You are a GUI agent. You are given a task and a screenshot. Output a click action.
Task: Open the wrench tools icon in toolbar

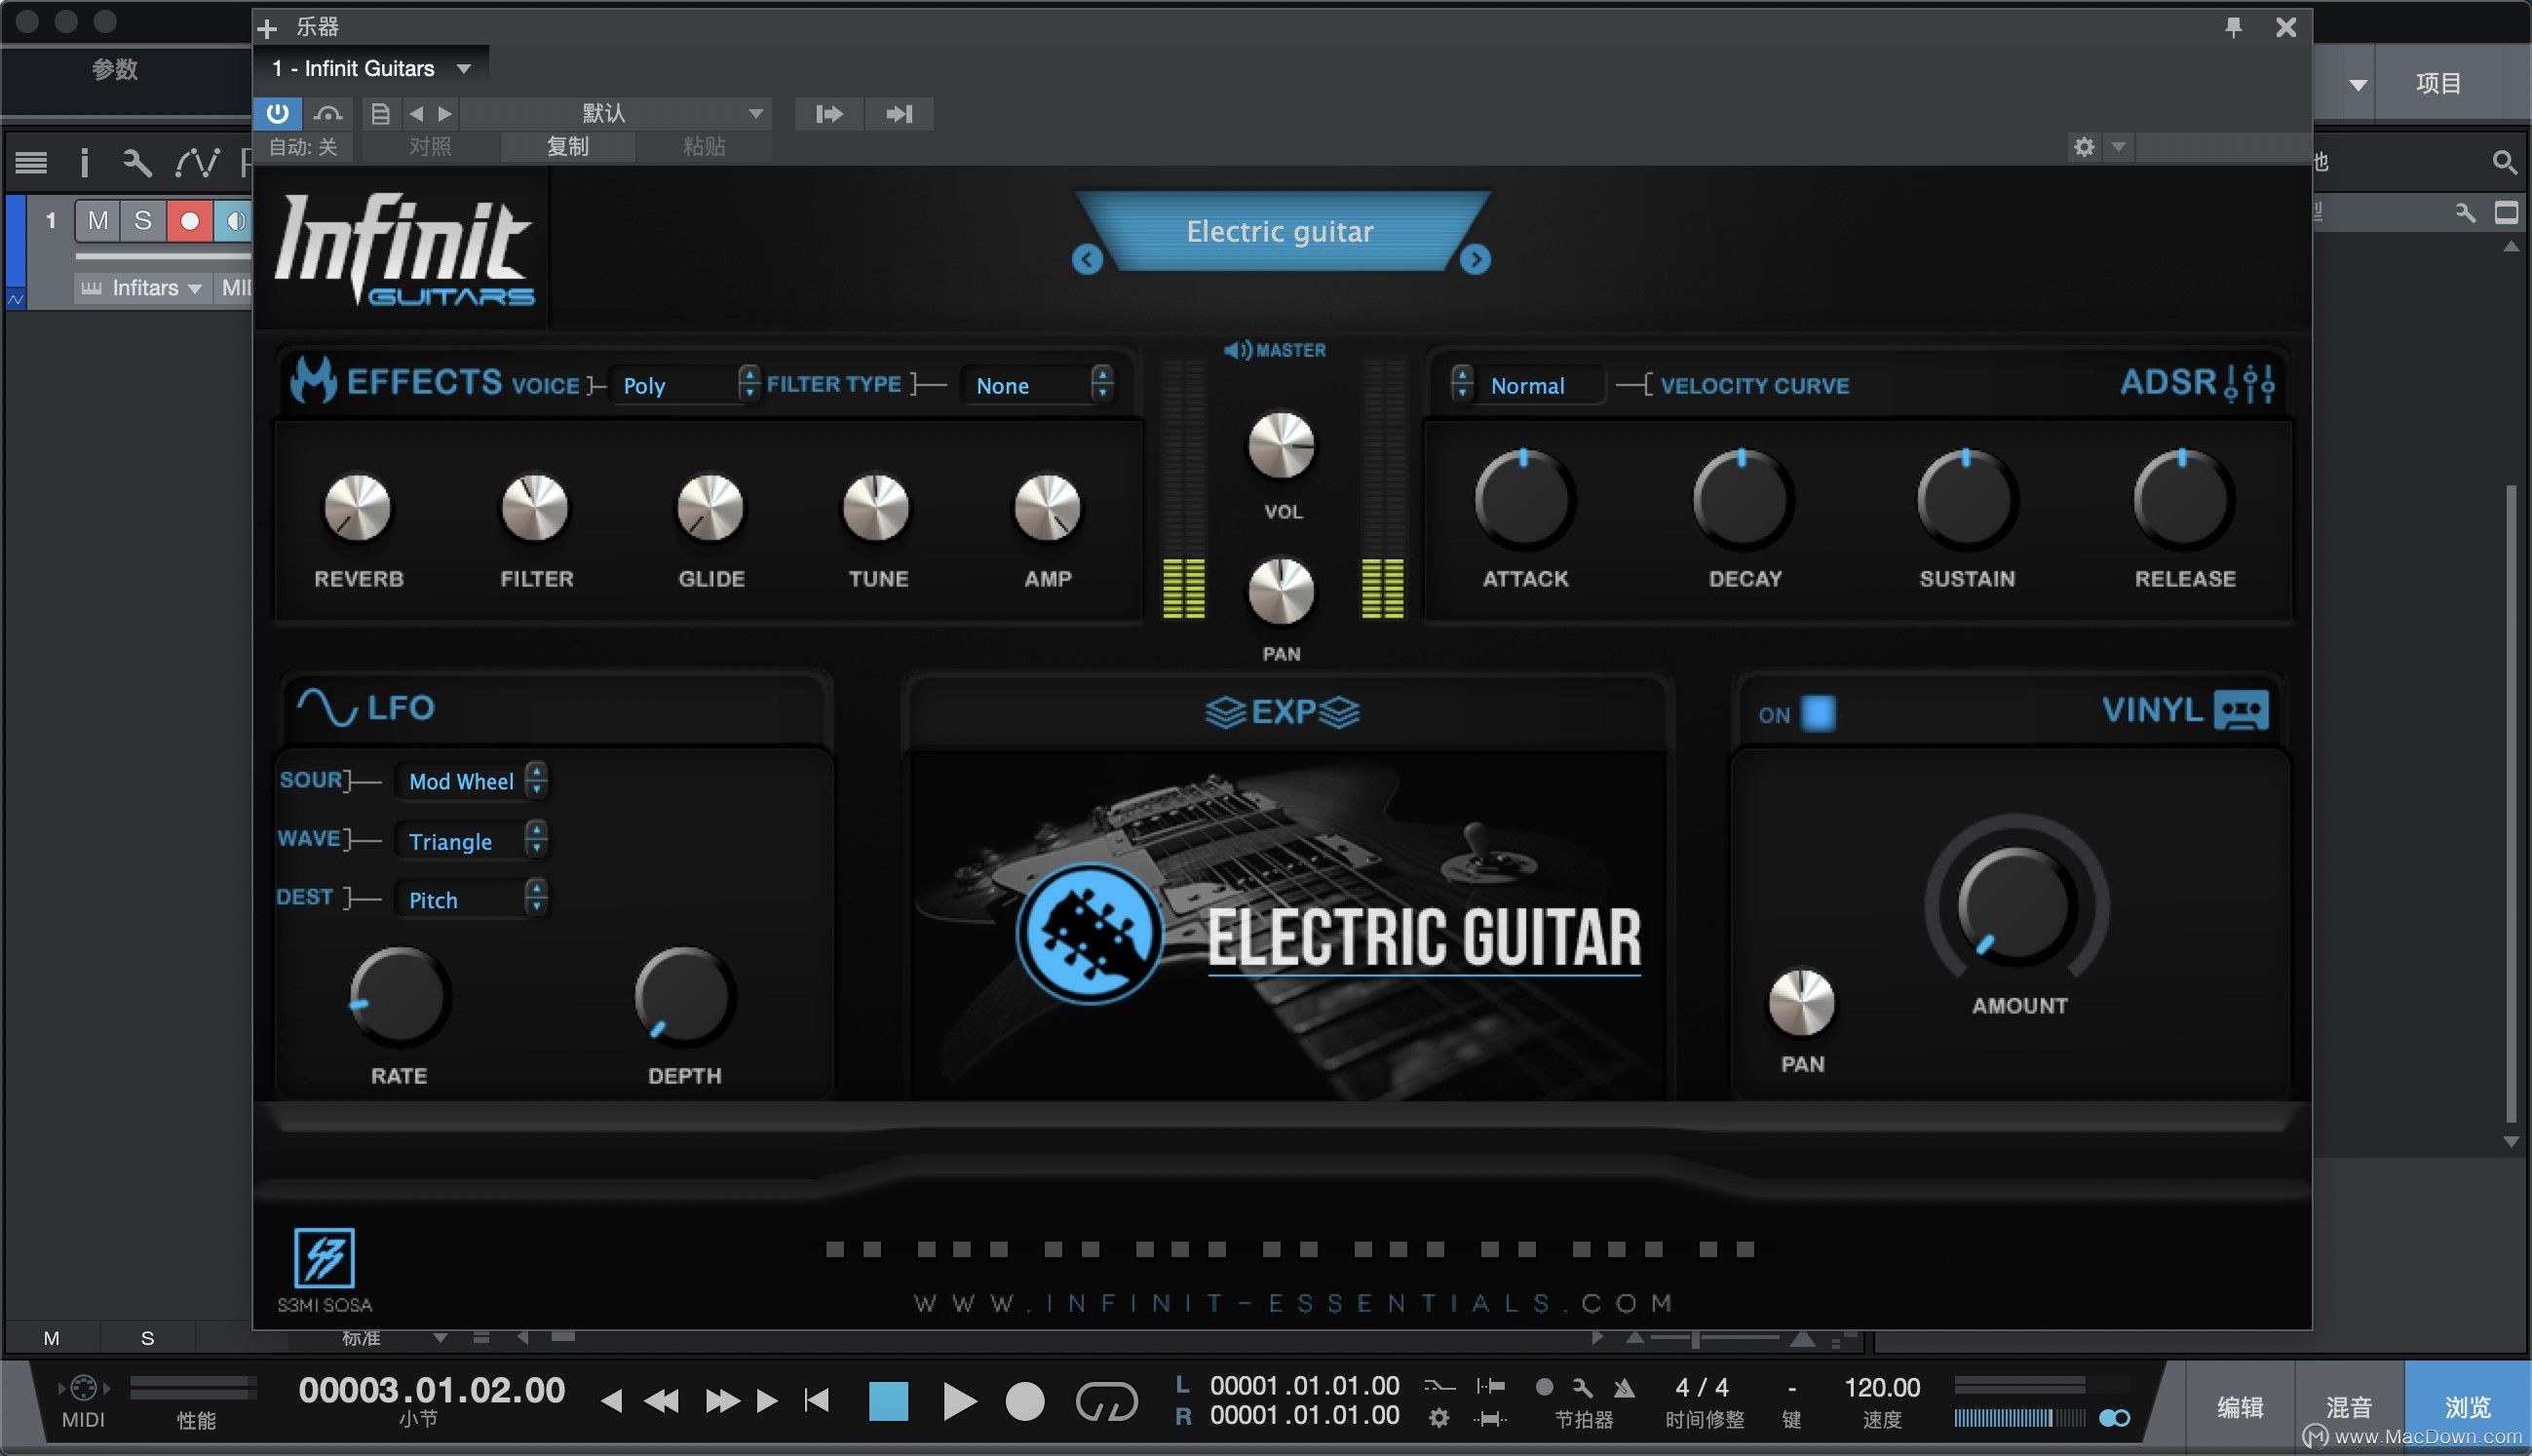click(137, 162)
